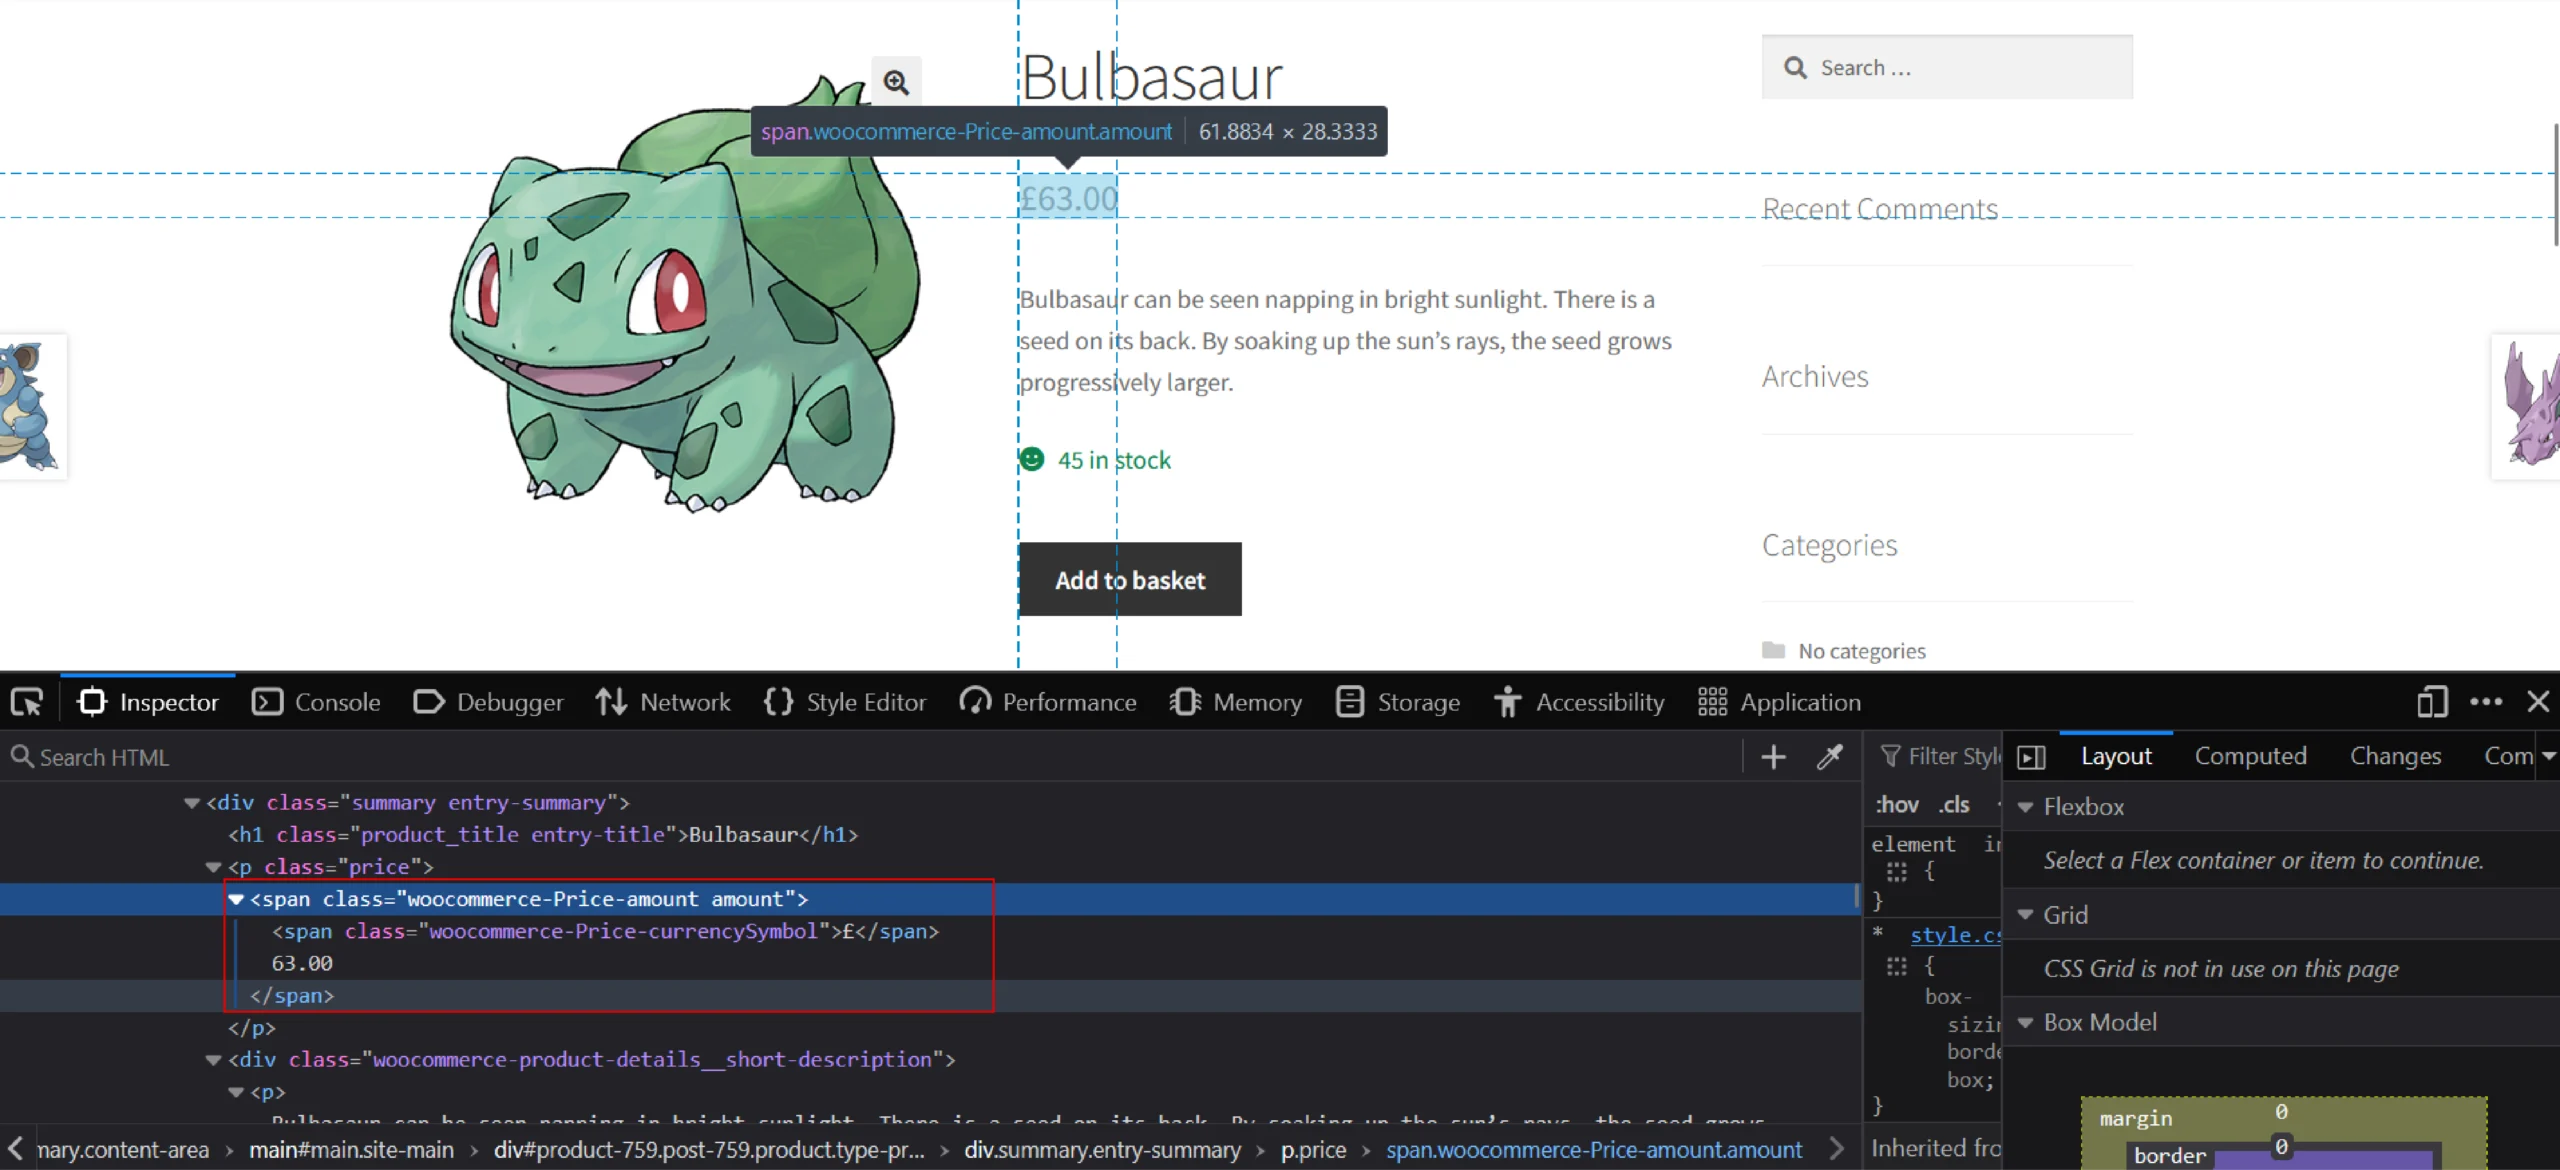Select div#product-759 breadcrumb
This screenshot has width=2560, height=1170.
click(x=709, y=1150)
